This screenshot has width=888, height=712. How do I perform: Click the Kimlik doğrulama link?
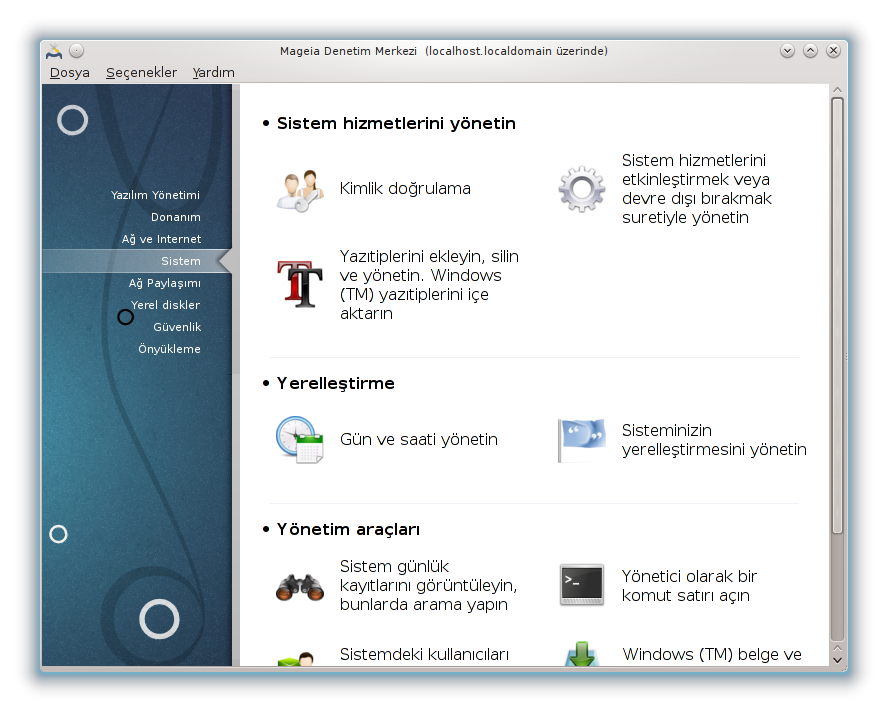point(405,189)
